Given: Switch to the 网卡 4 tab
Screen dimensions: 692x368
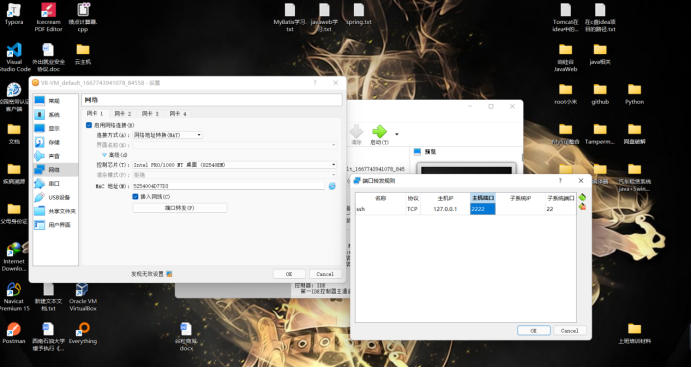Looking at the screenshot, I should click(x=178, y=113).
